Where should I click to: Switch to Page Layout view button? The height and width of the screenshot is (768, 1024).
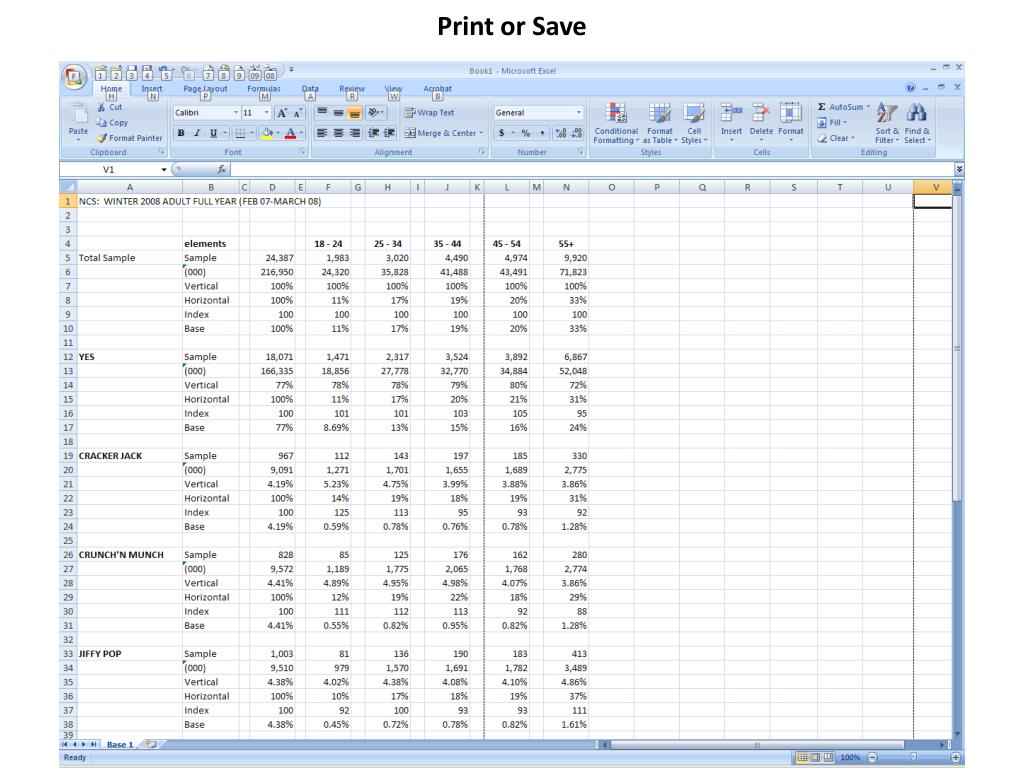click(x=815, y=758)
